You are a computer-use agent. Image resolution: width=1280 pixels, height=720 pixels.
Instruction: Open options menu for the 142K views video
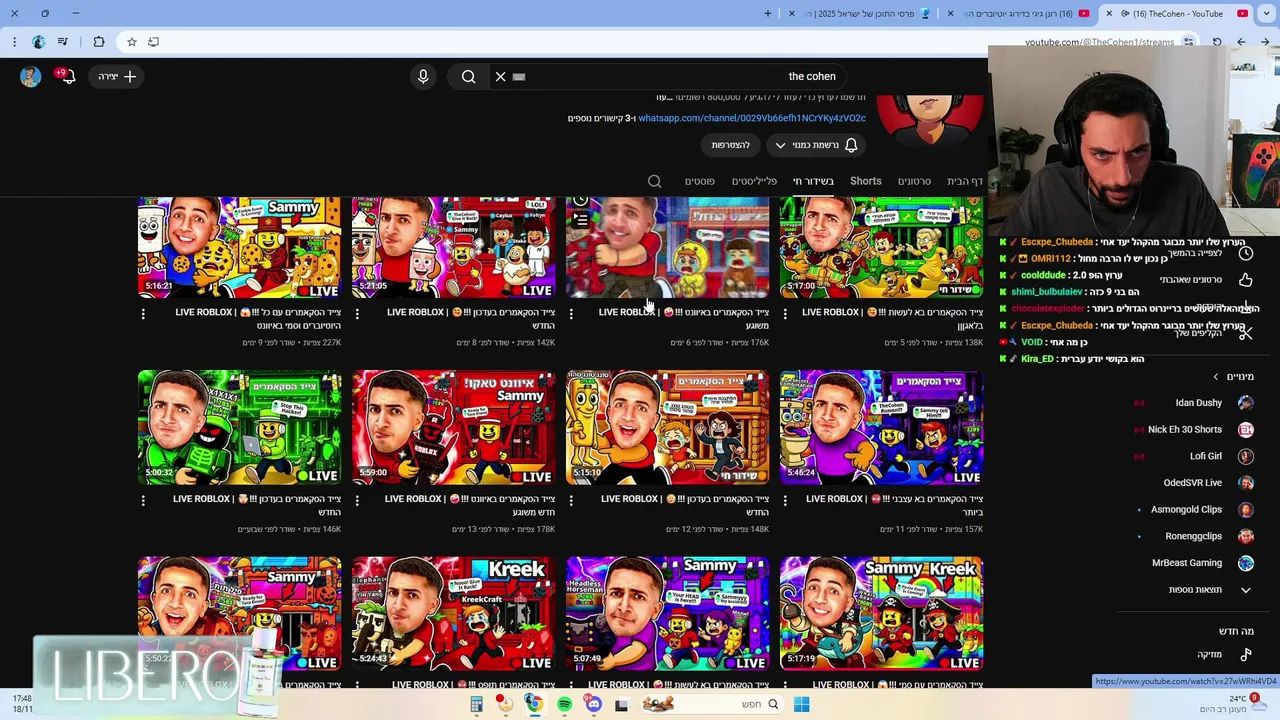click(x=357, y=314)
